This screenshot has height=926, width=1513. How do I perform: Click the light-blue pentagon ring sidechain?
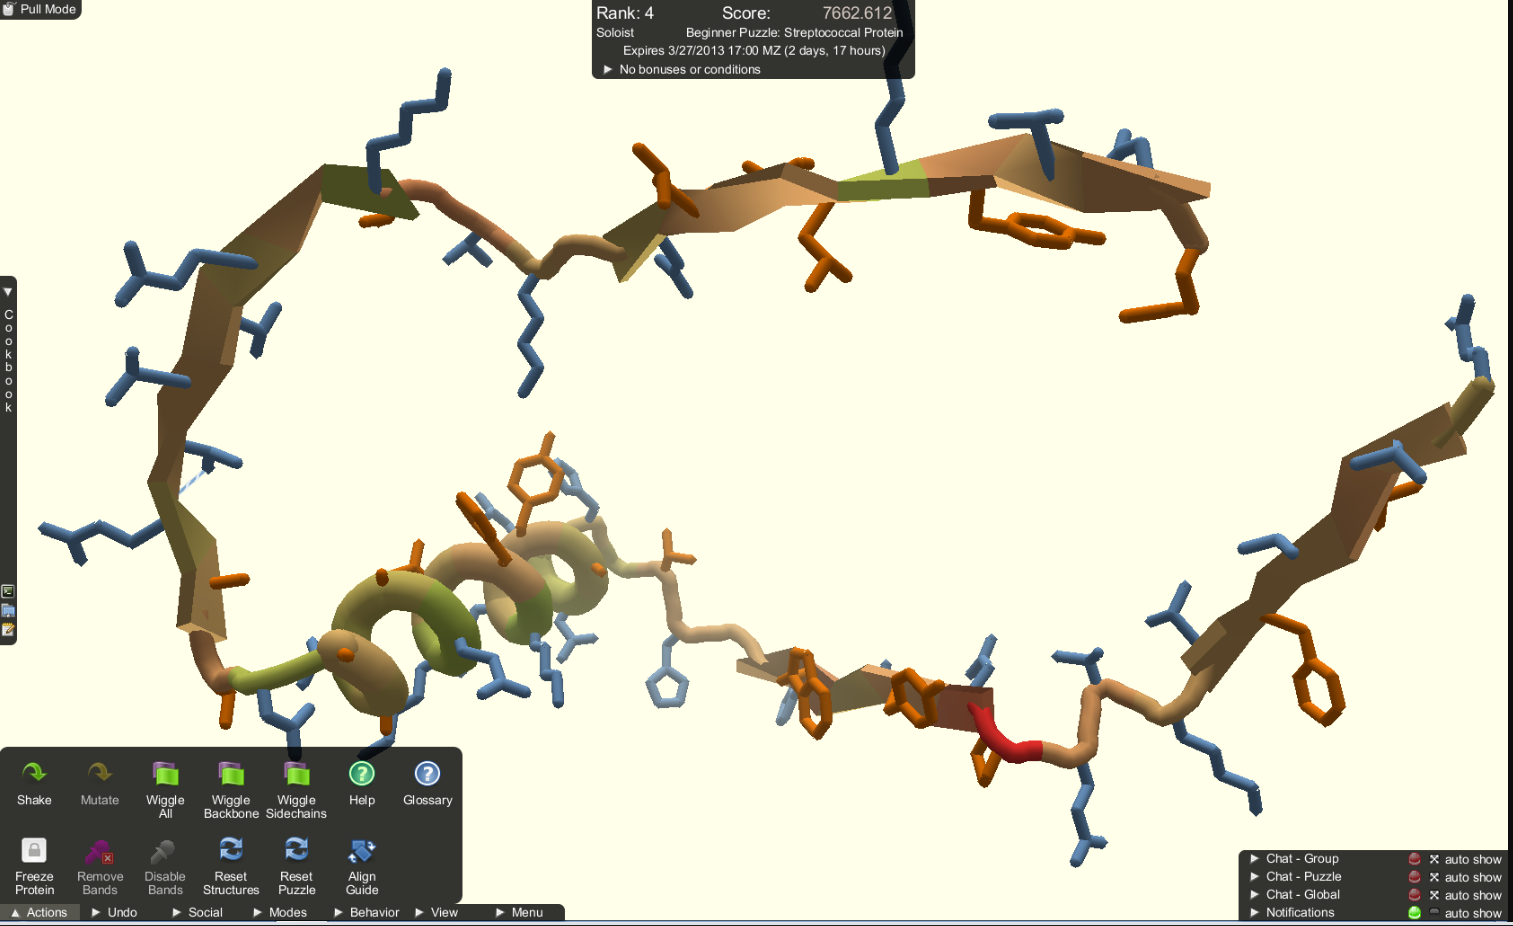point(667,687)
